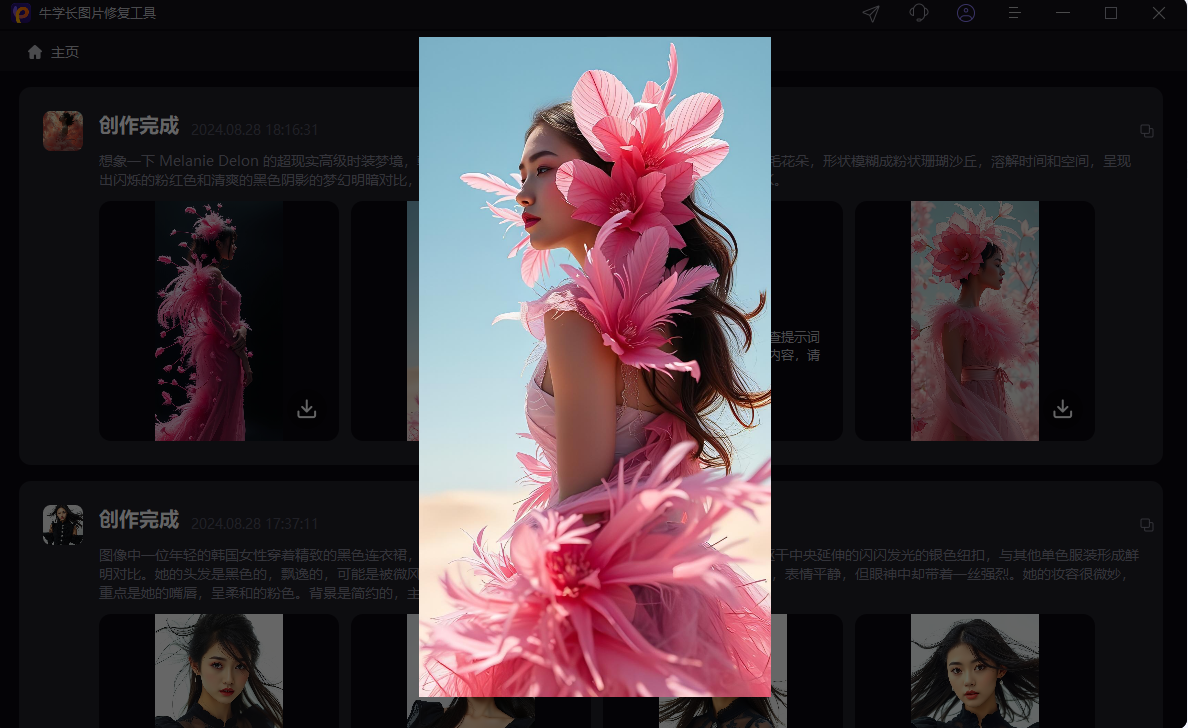Close the 牛学长图片修复工具 window

(x=1158, y=13)
